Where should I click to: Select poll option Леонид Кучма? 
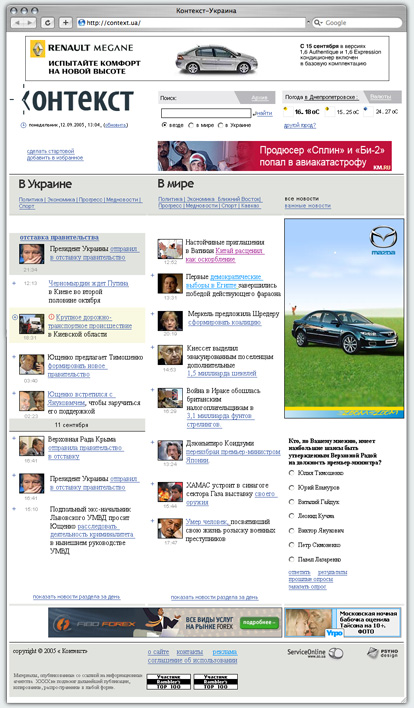(x=292, y=516)
